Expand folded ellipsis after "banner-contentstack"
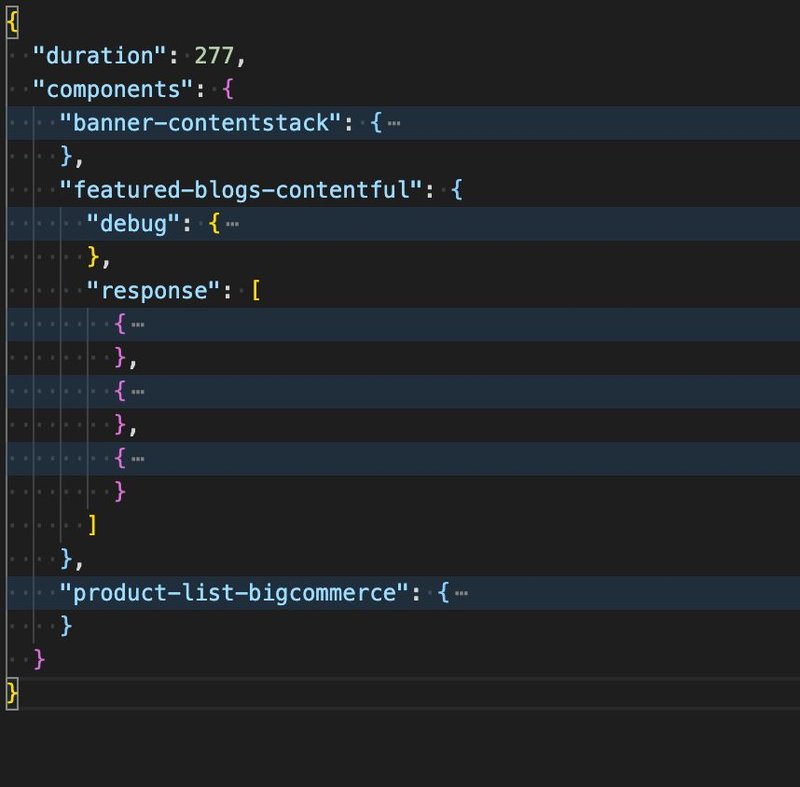The image size is (800, 787). point(393,123)
